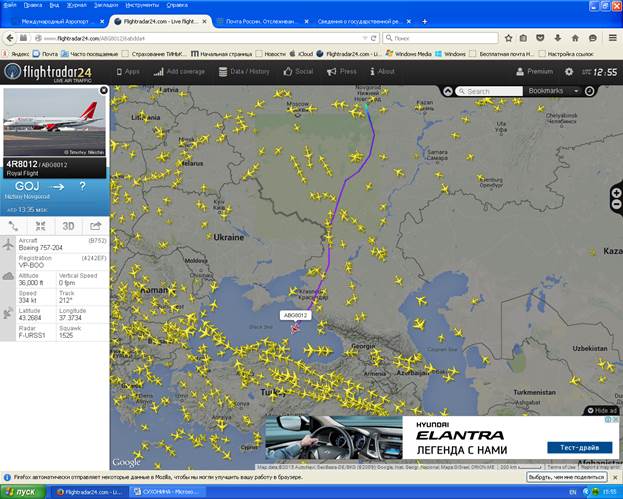
Task: Click the center-on-aircraft arrows icon
Action: (41, 226)
